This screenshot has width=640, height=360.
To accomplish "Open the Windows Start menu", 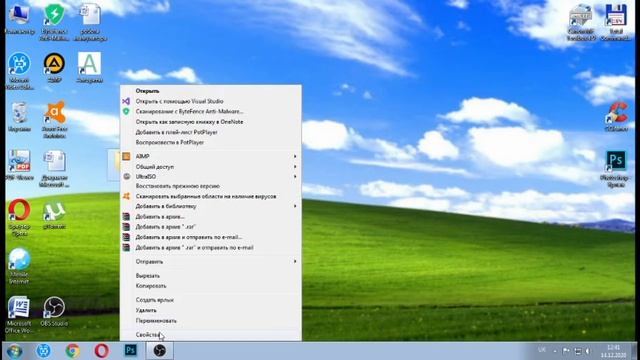I will coord(15,351).
